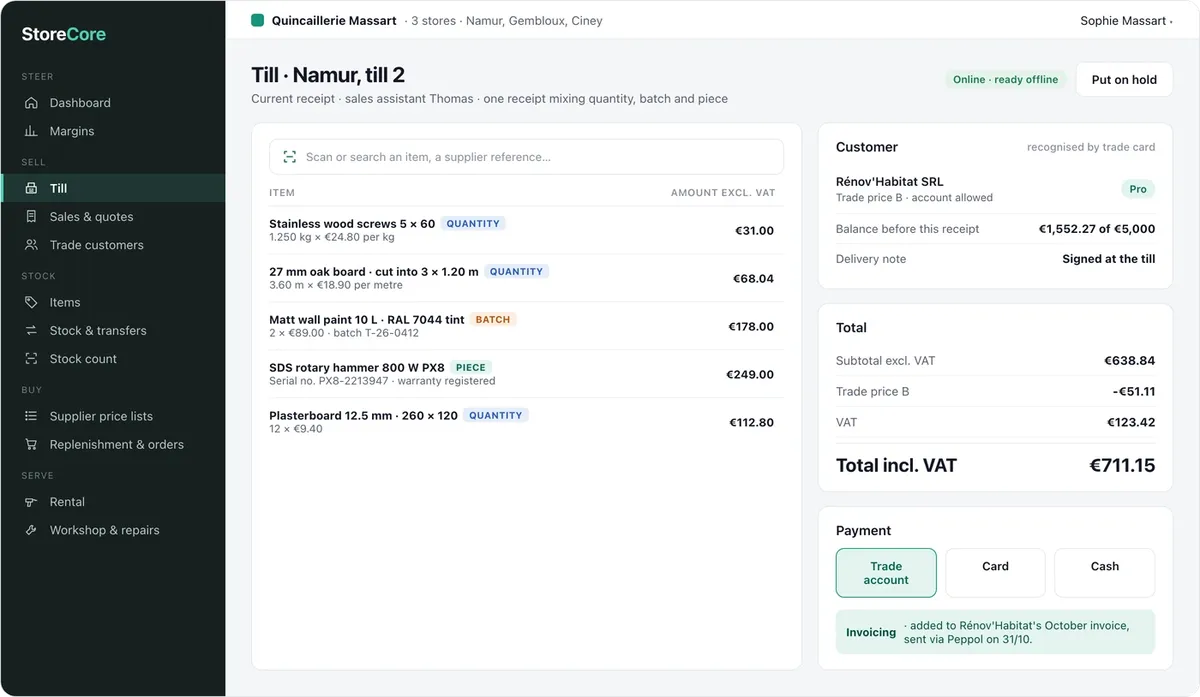Image resolution: width=1200 pixels, height=697 pixels.
Task: Select Card payment method
Action: [995, 573]
